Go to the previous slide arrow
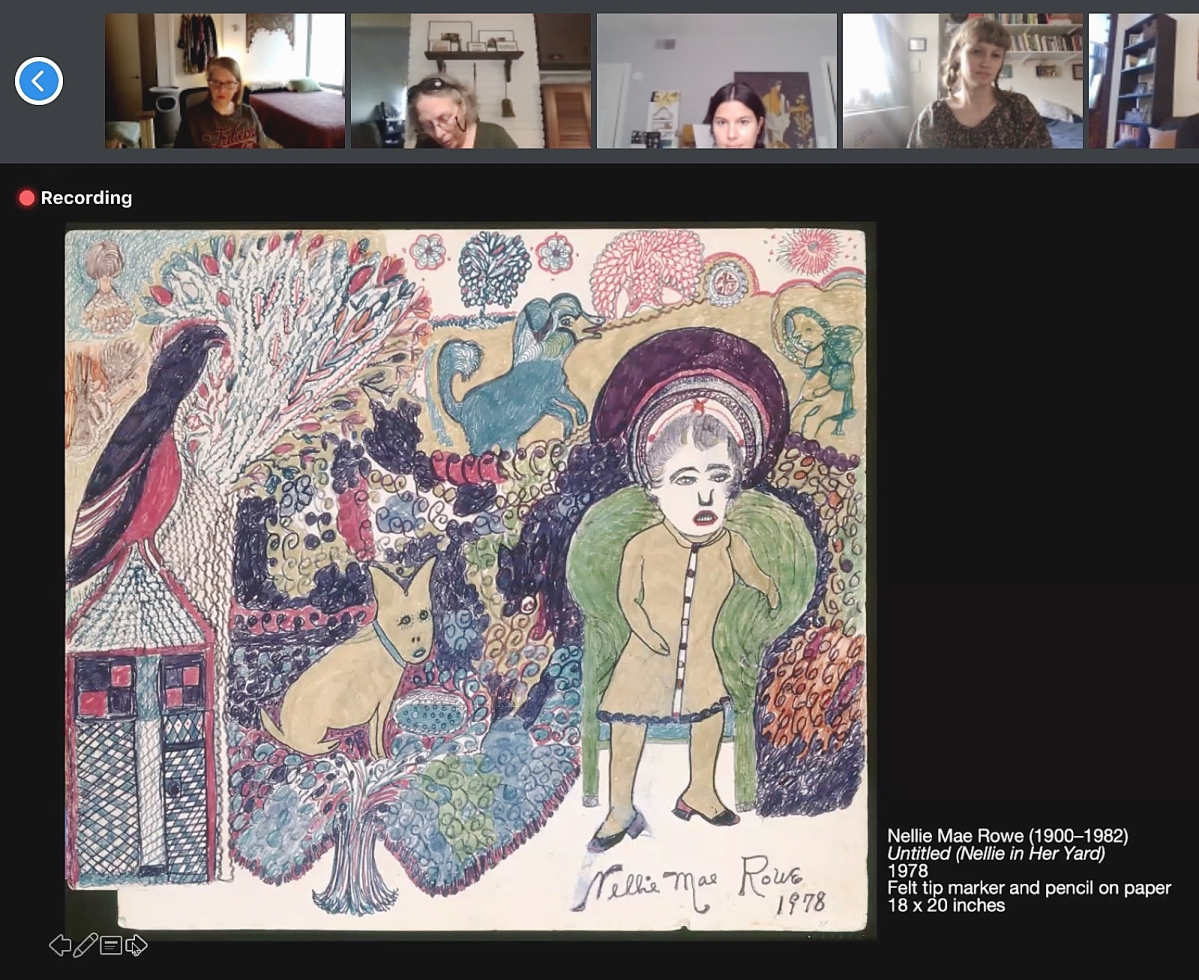Viewport: 1199px width, 980px height. tap(60, 946)
